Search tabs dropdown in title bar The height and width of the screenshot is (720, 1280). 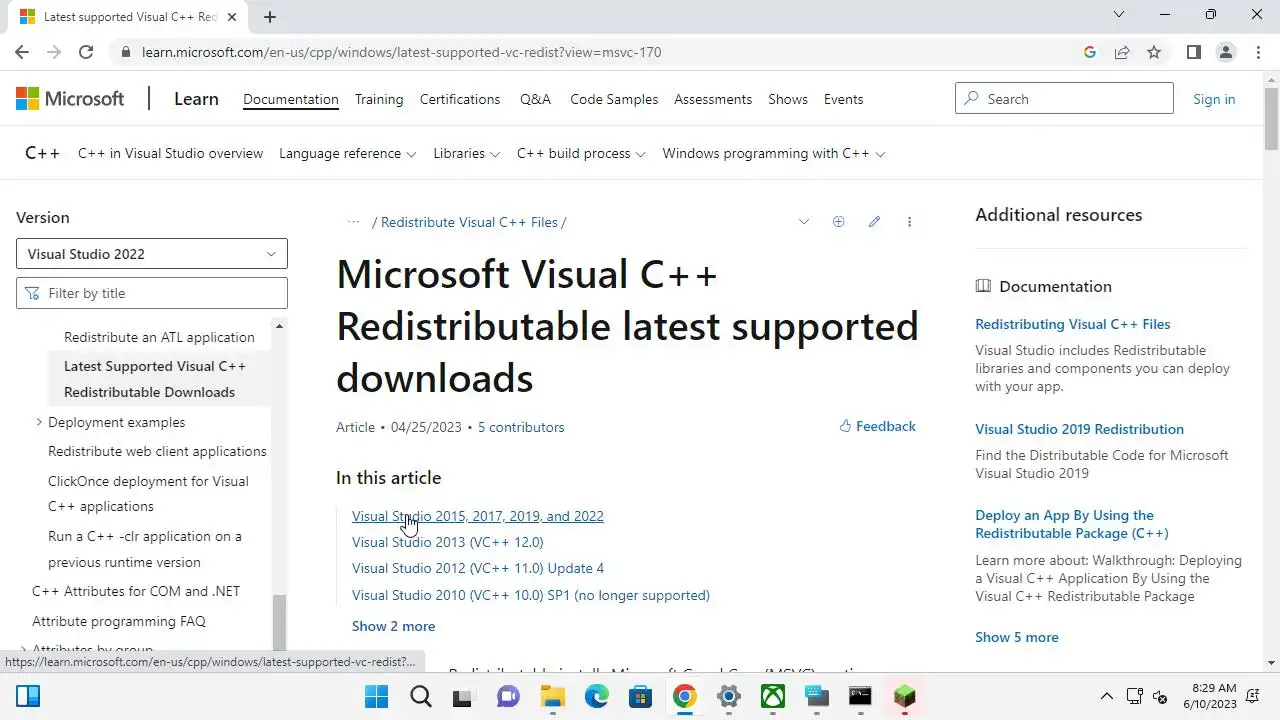(1119, 15)
